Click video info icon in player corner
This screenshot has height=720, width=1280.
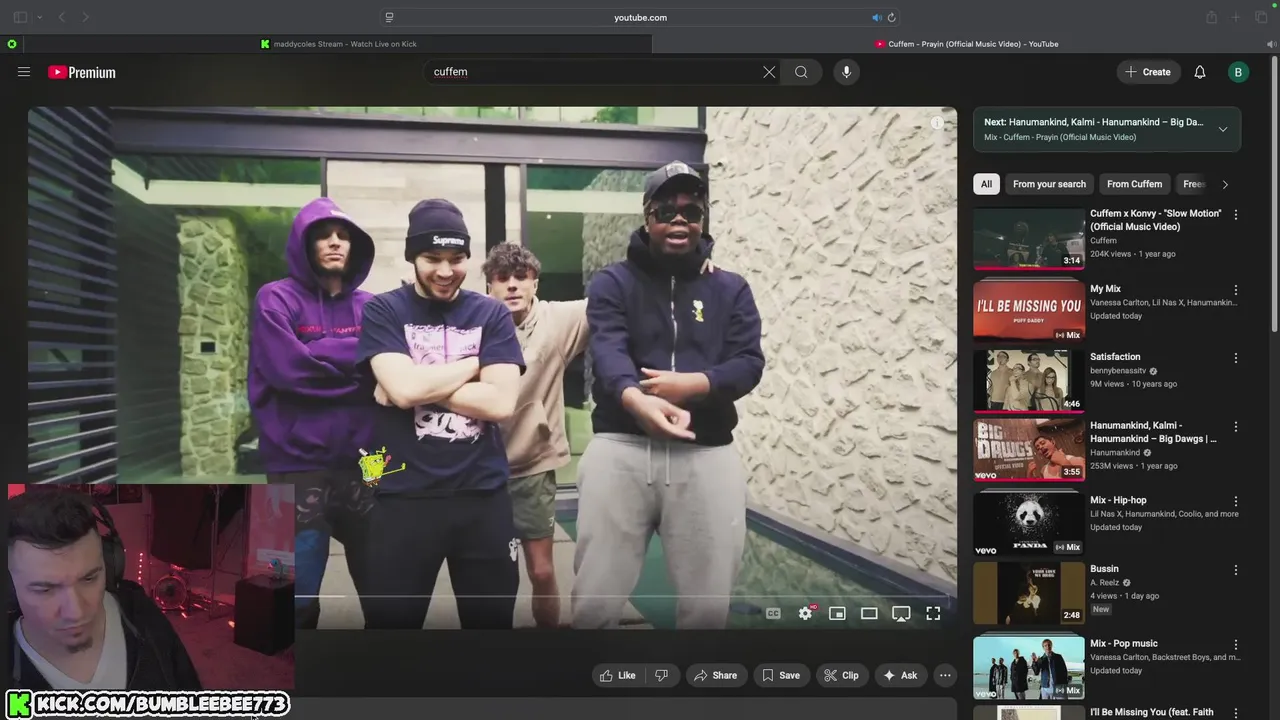click(937, 123)
